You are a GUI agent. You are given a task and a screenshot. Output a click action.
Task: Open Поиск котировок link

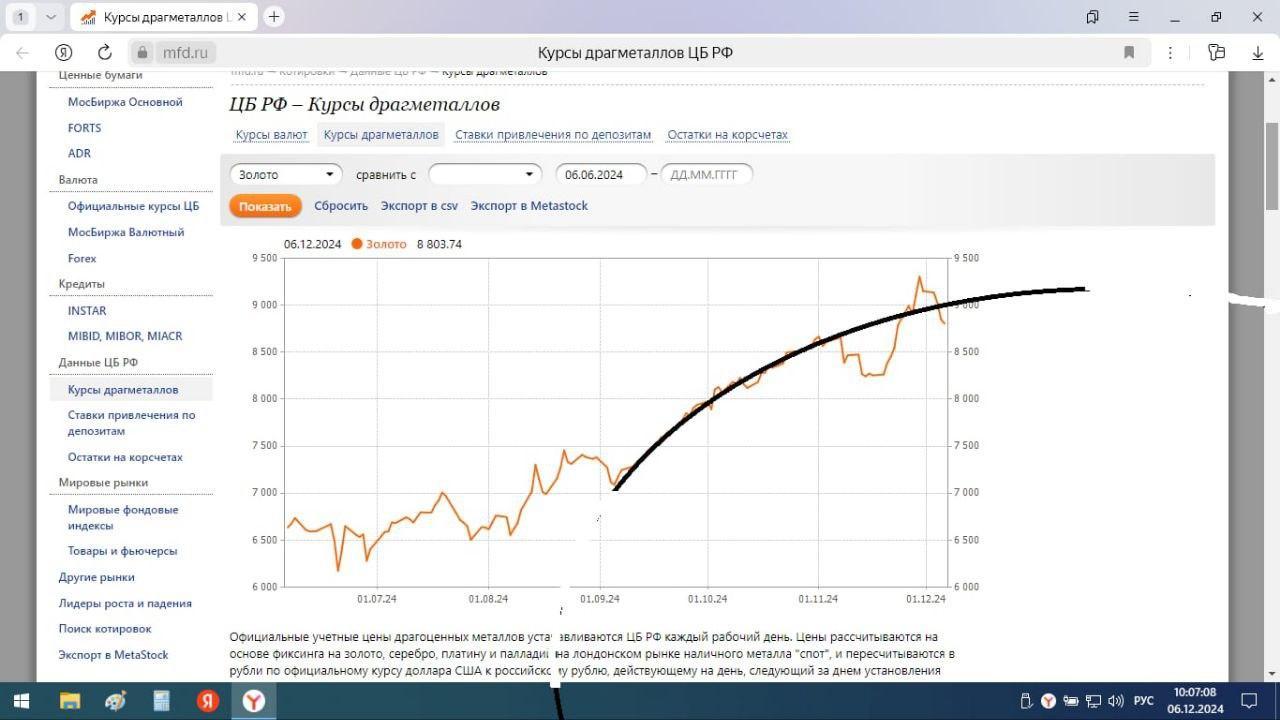click(105, 629)
